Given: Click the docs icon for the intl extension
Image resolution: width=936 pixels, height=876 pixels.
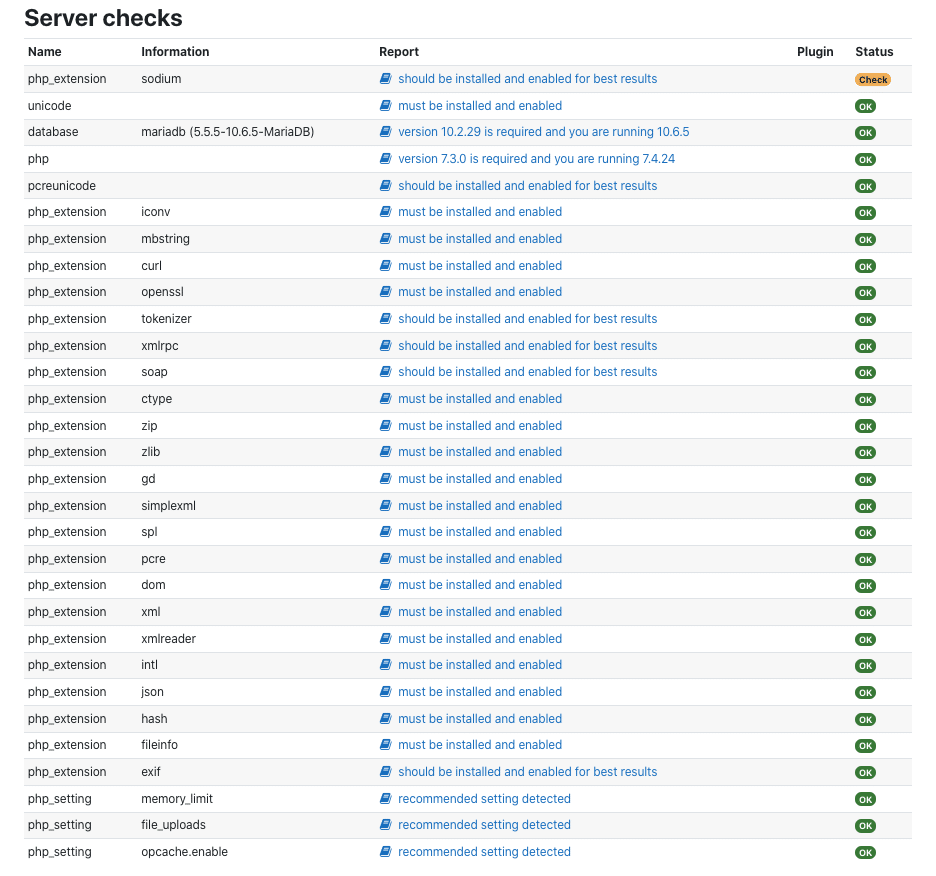Looking at the screenshot, I should tap(386, 665).
